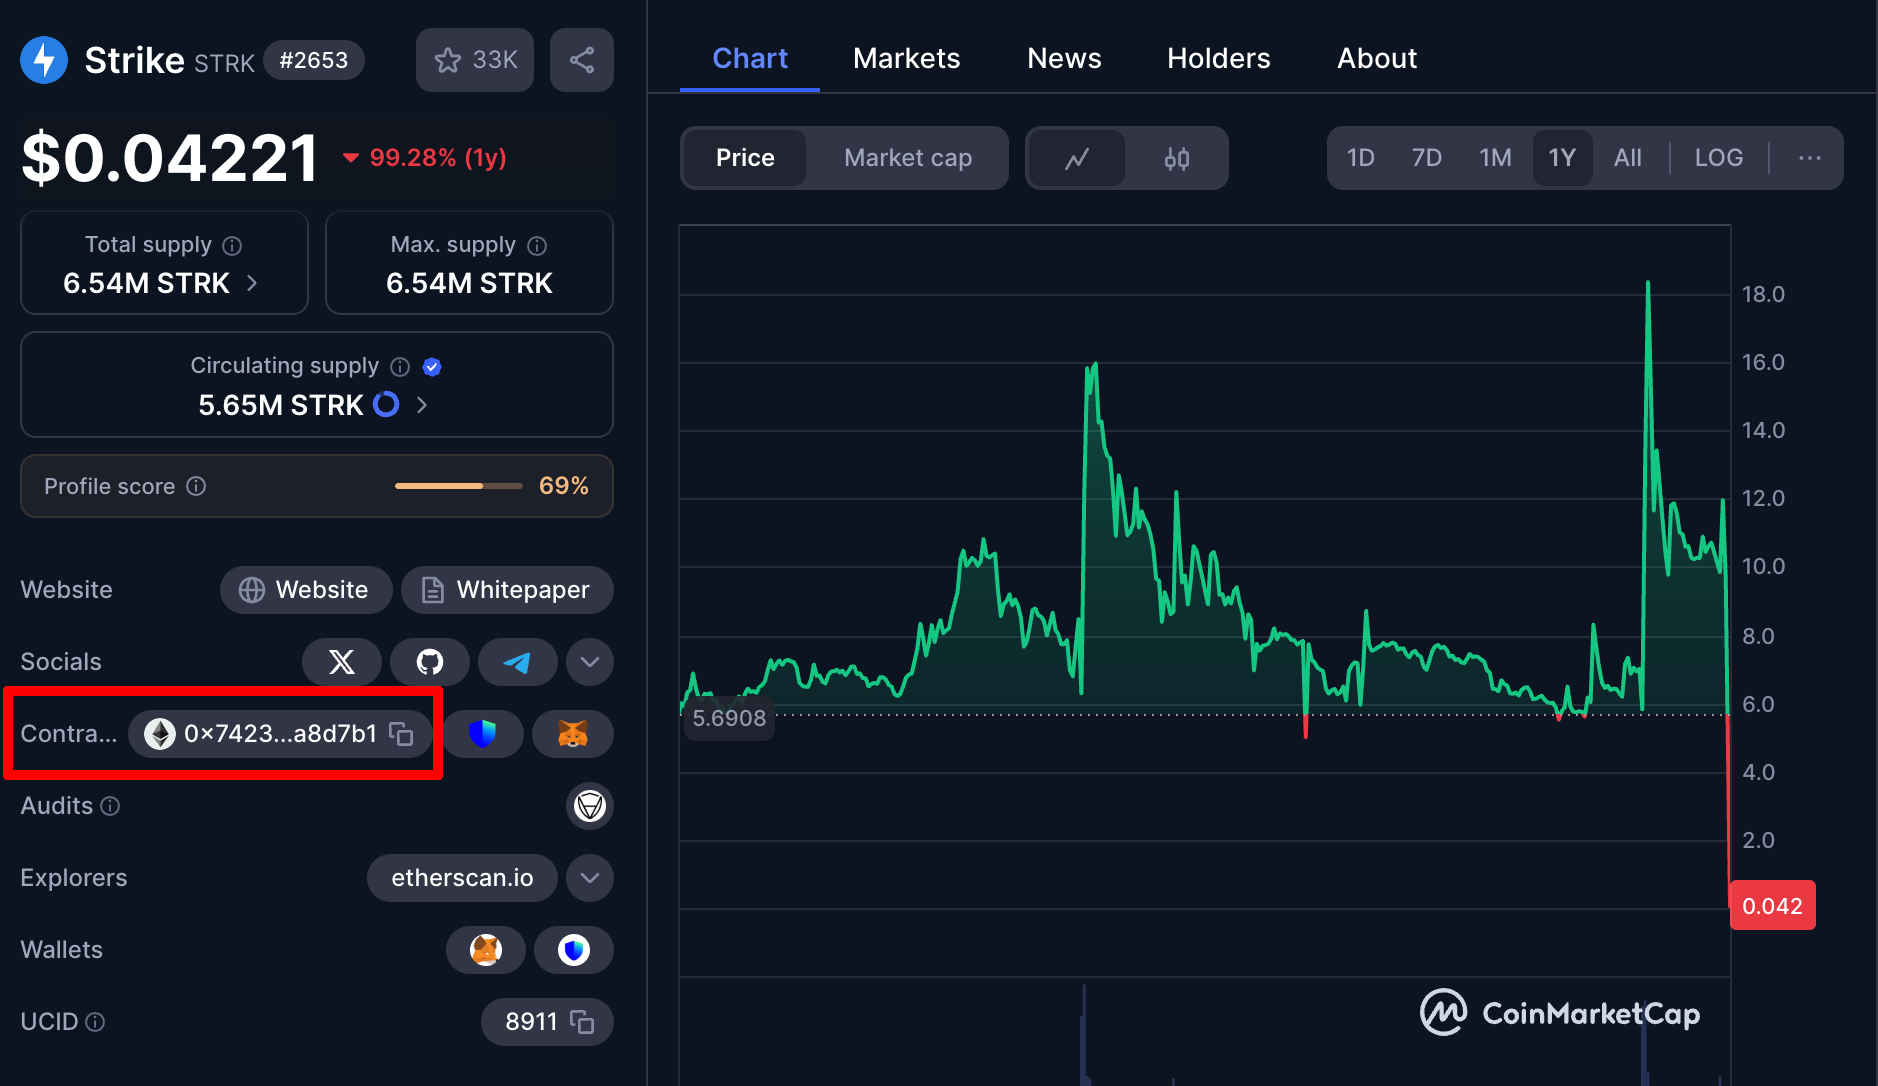Open the Whitepaper link button
1878x1086 pixels.
click(507, 590)
